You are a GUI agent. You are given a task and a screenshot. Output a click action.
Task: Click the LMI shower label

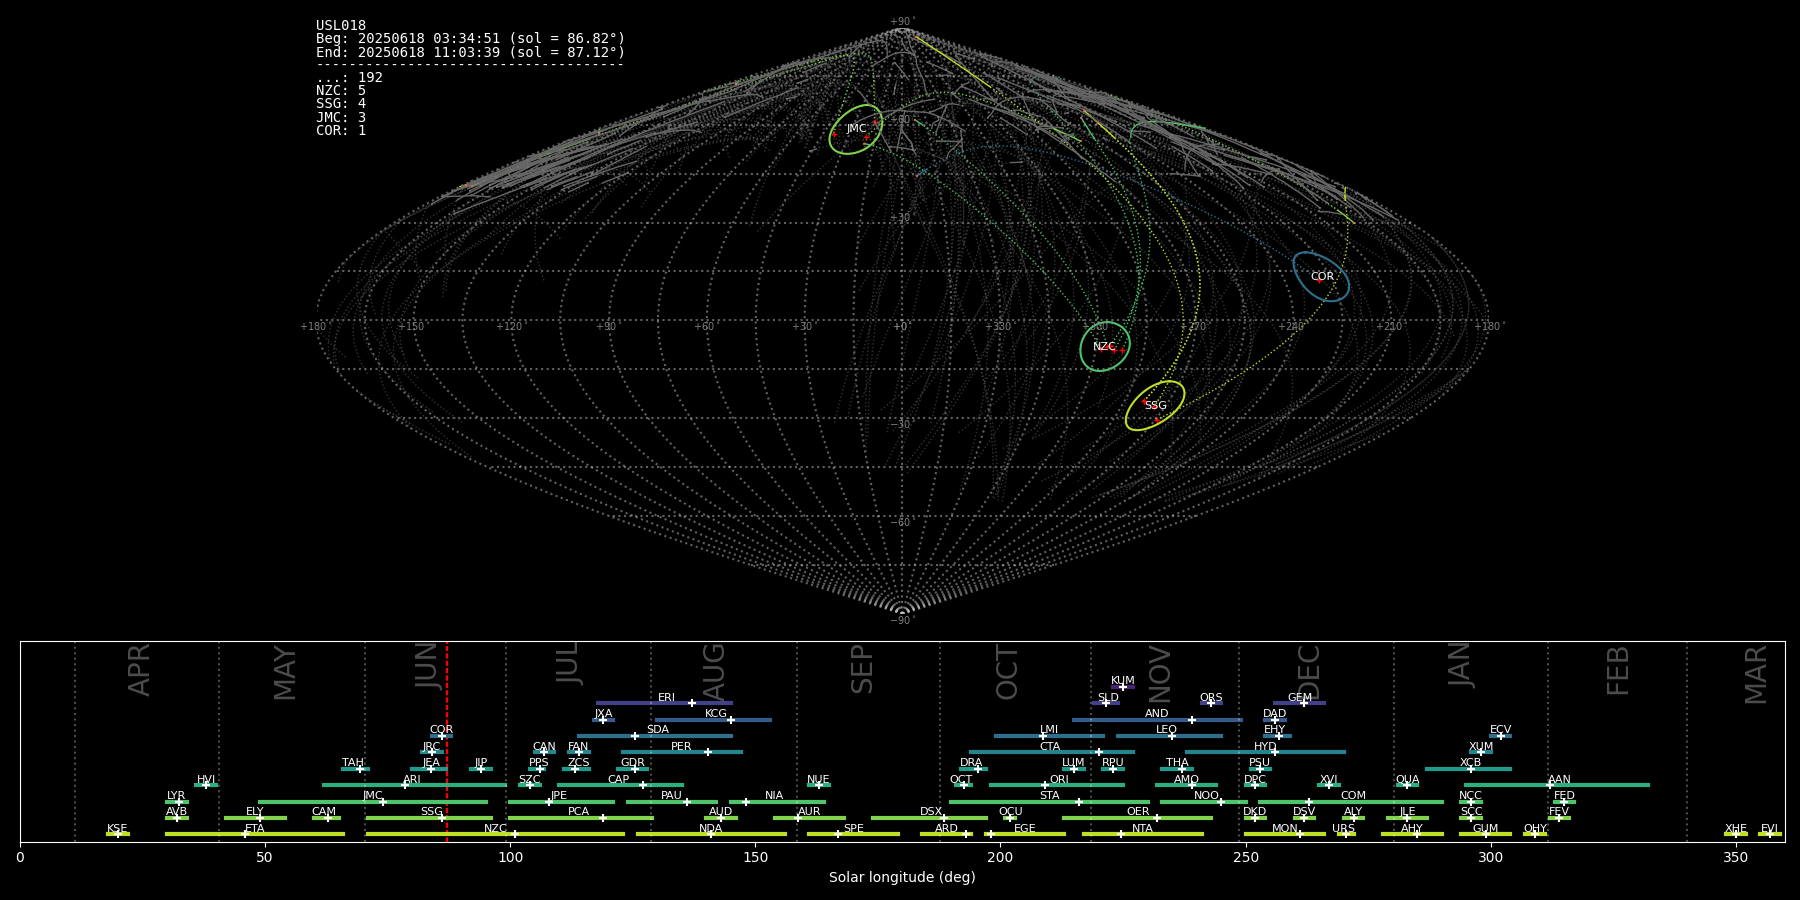point(1048,730)
